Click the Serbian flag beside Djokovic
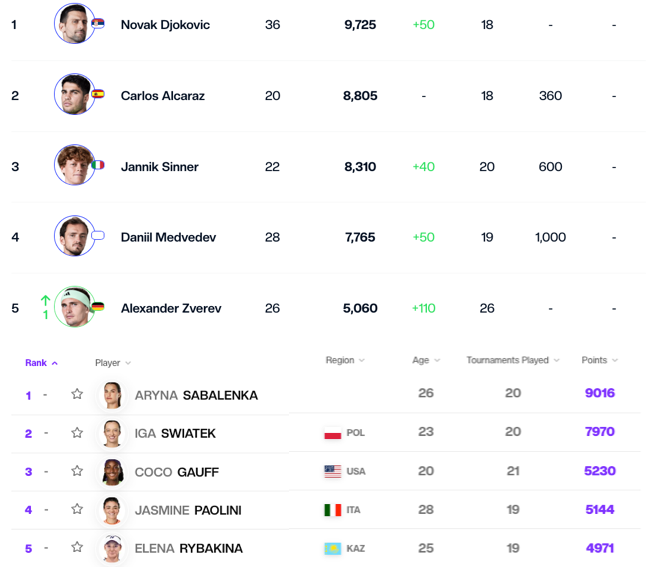The height and width of the screenshot is (568, 656). (x=98, y=23)
